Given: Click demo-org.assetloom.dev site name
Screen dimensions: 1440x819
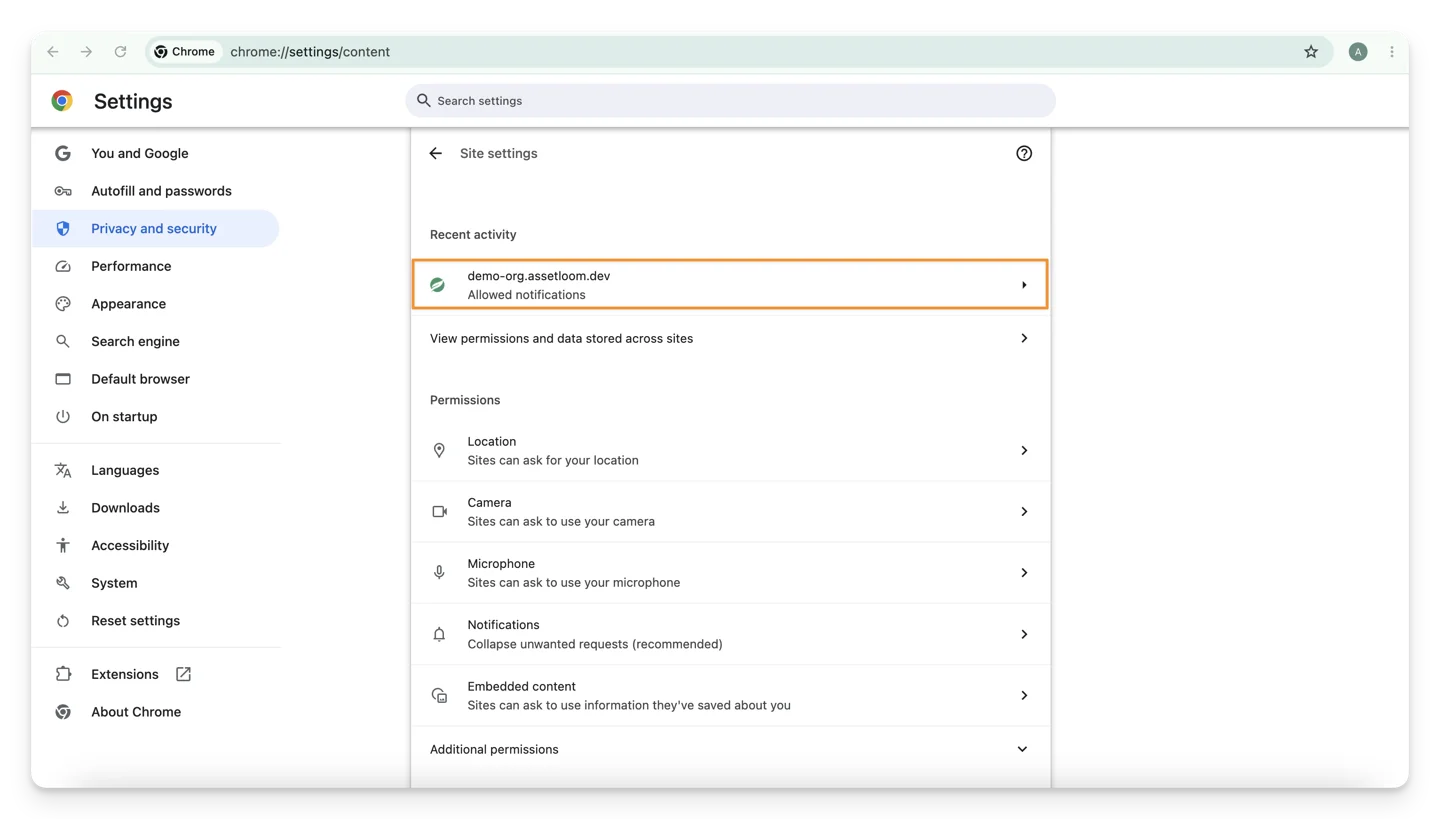Looking at the screenshot, I should (x=539, y=276).
